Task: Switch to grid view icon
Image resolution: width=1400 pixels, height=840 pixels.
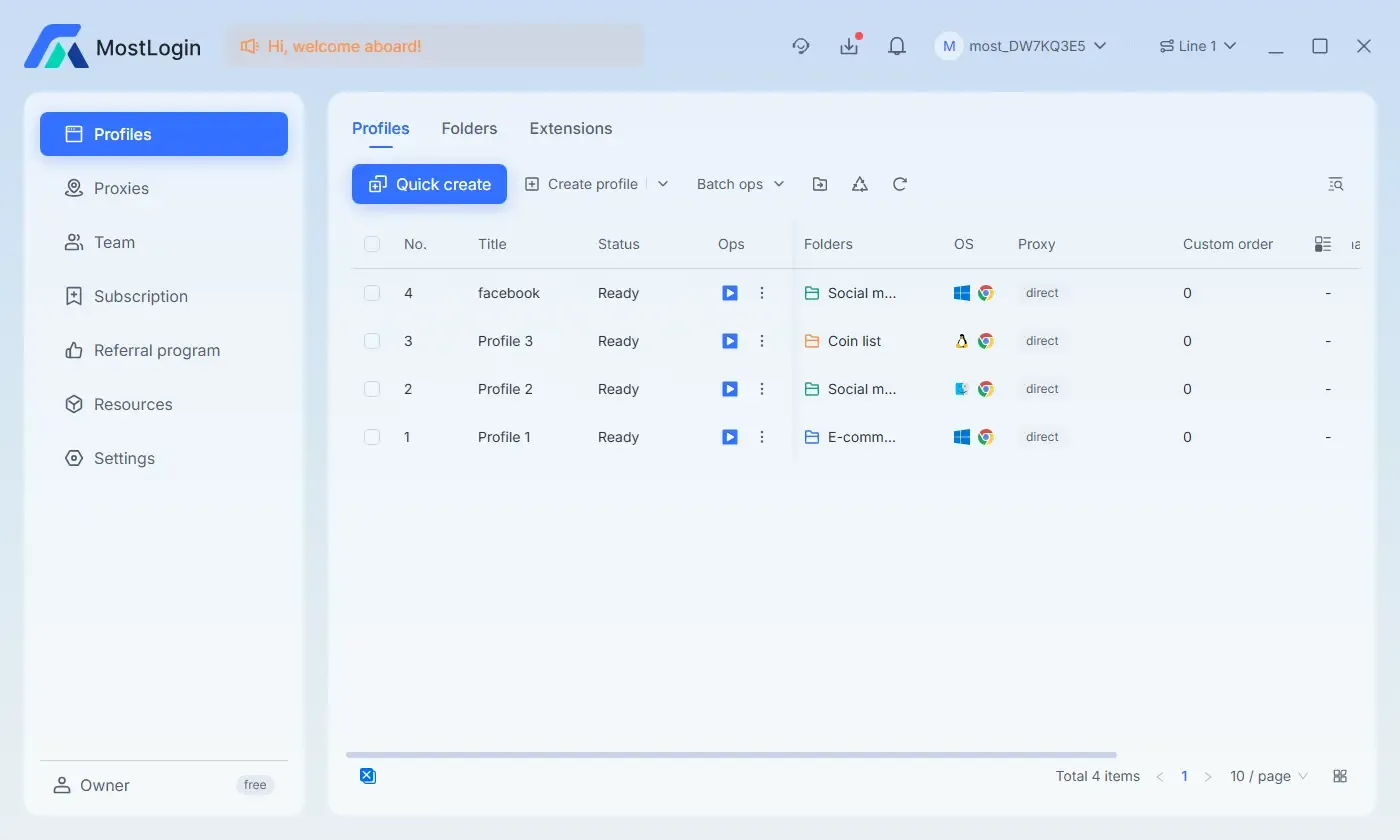Action: (x=1340, y=776)
